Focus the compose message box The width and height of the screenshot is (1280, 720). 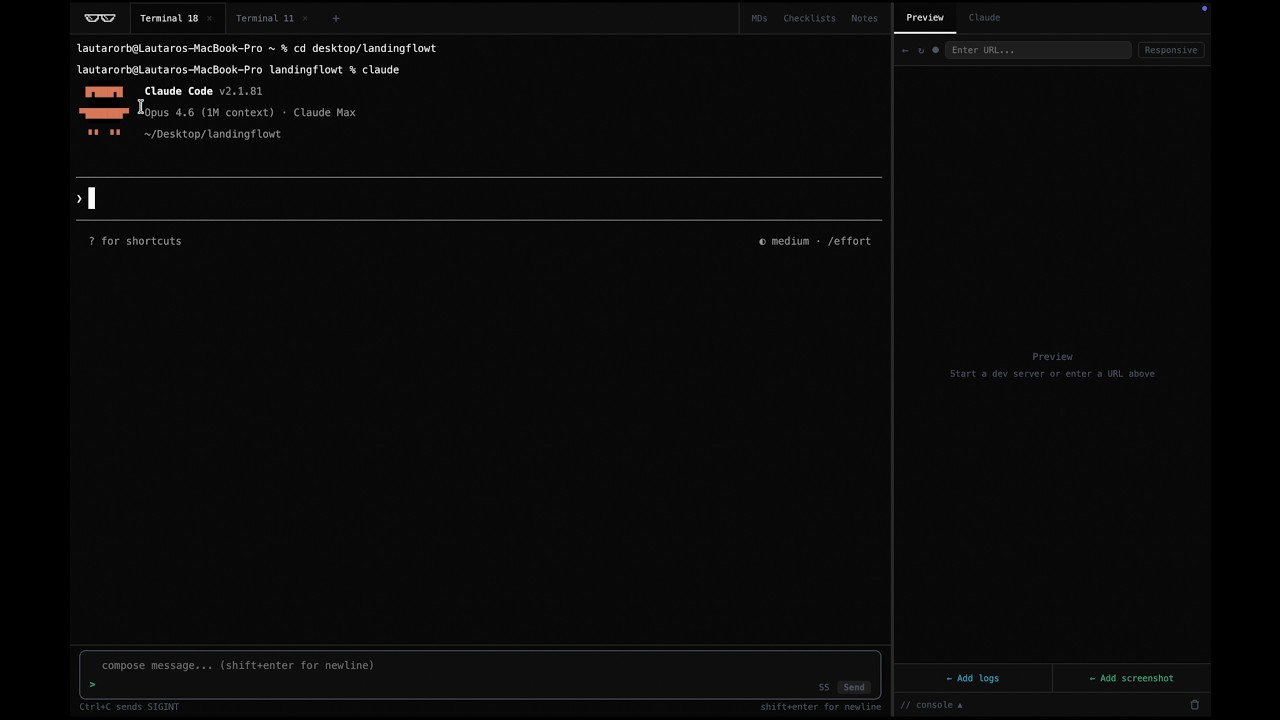coord(480,674)
